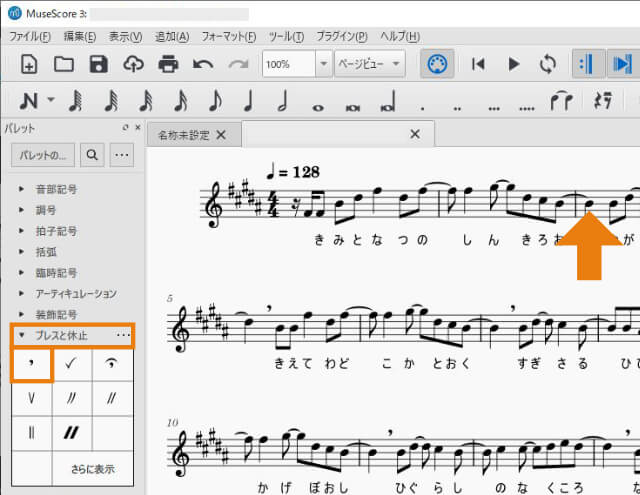This screenshot has height=495, width=640.
Task: Toggle loop playback
Action: [x=548, y=64]
